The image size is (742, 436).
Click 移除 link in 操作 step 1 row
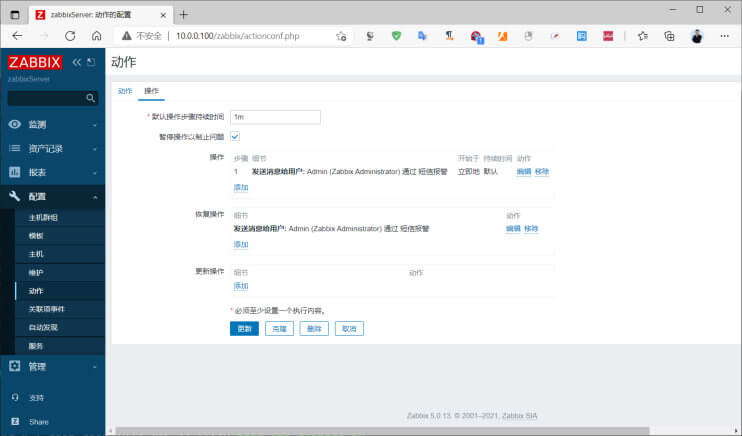pyautogui.click(x=542, y=172)
